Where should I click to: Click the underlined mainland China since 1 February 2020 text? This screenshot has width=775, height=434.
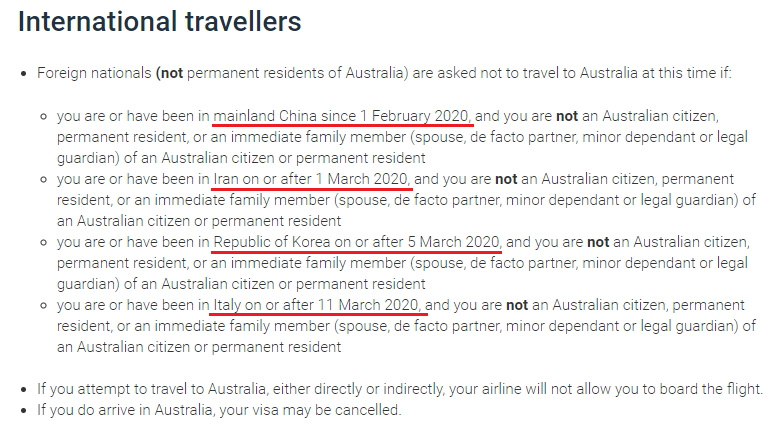pos(342,116)
